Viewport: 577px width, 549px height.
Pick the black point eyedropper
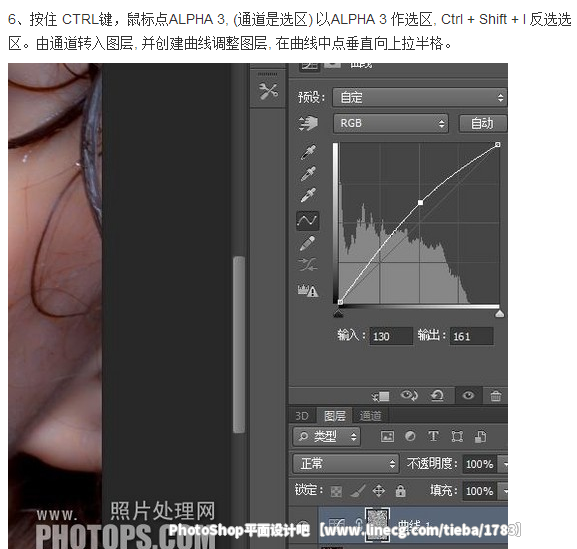point(308,152)
